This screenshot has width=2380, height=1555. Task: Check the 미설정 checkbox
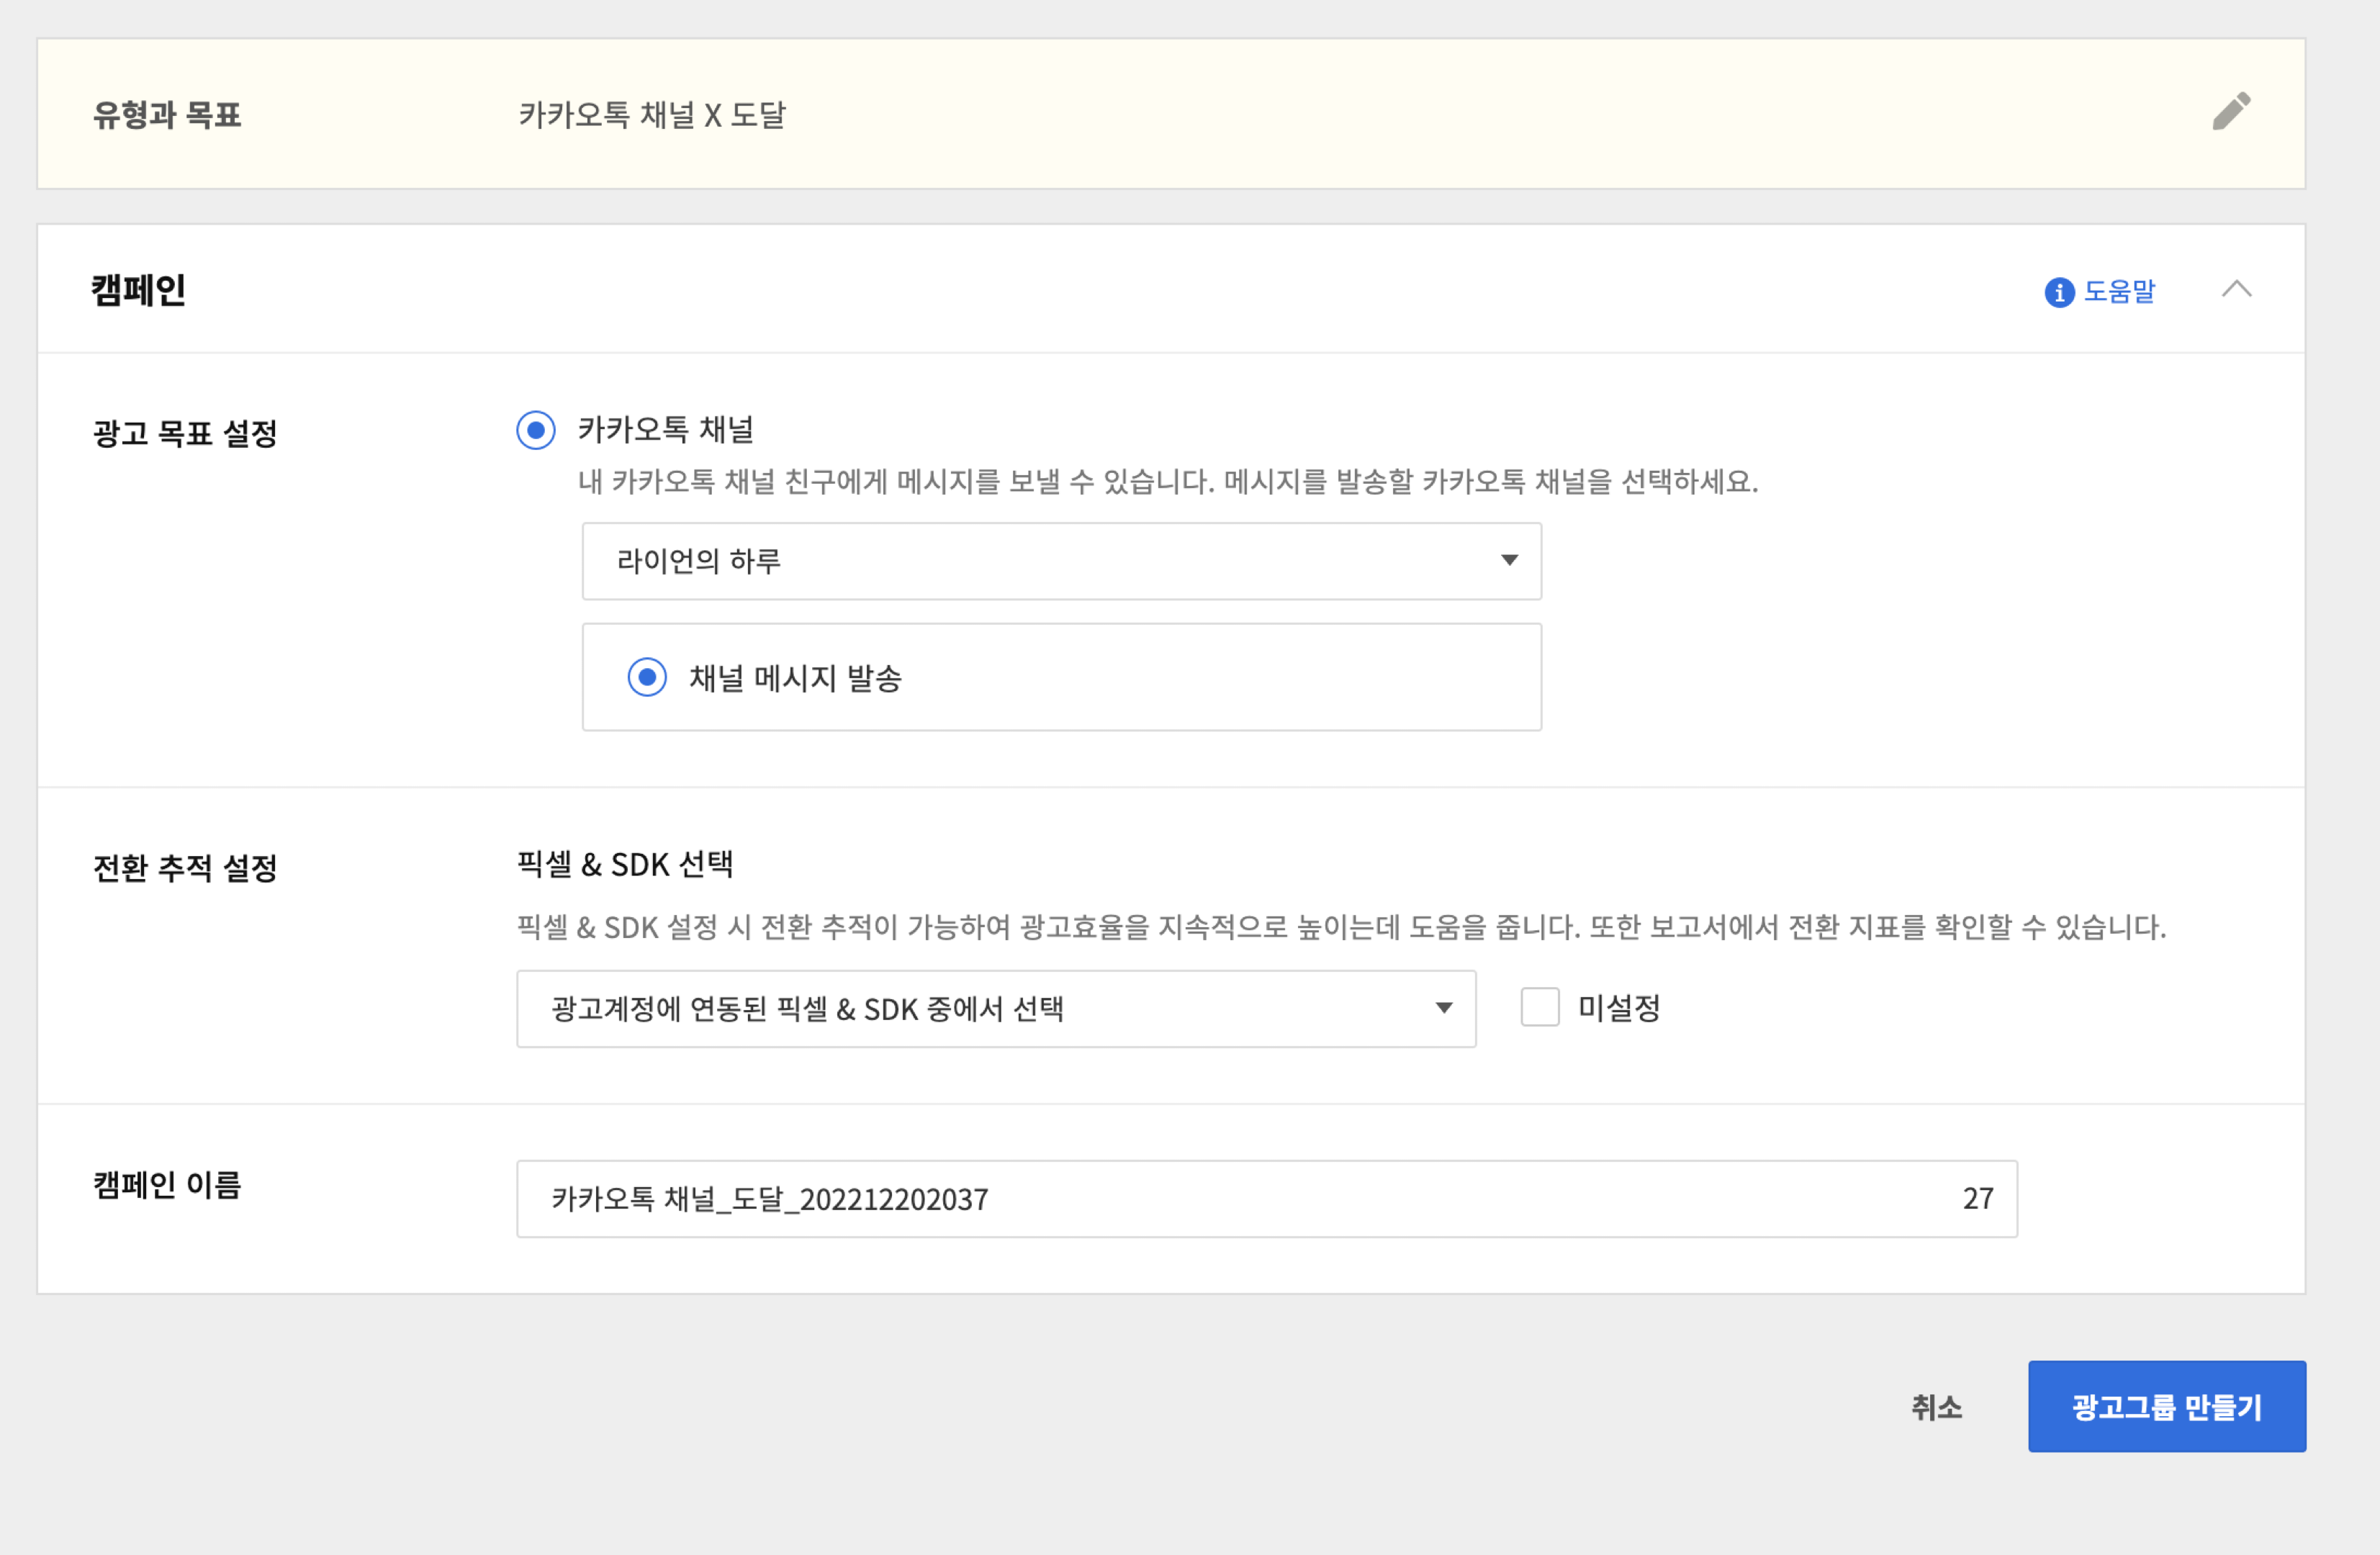(1540, 1007)
